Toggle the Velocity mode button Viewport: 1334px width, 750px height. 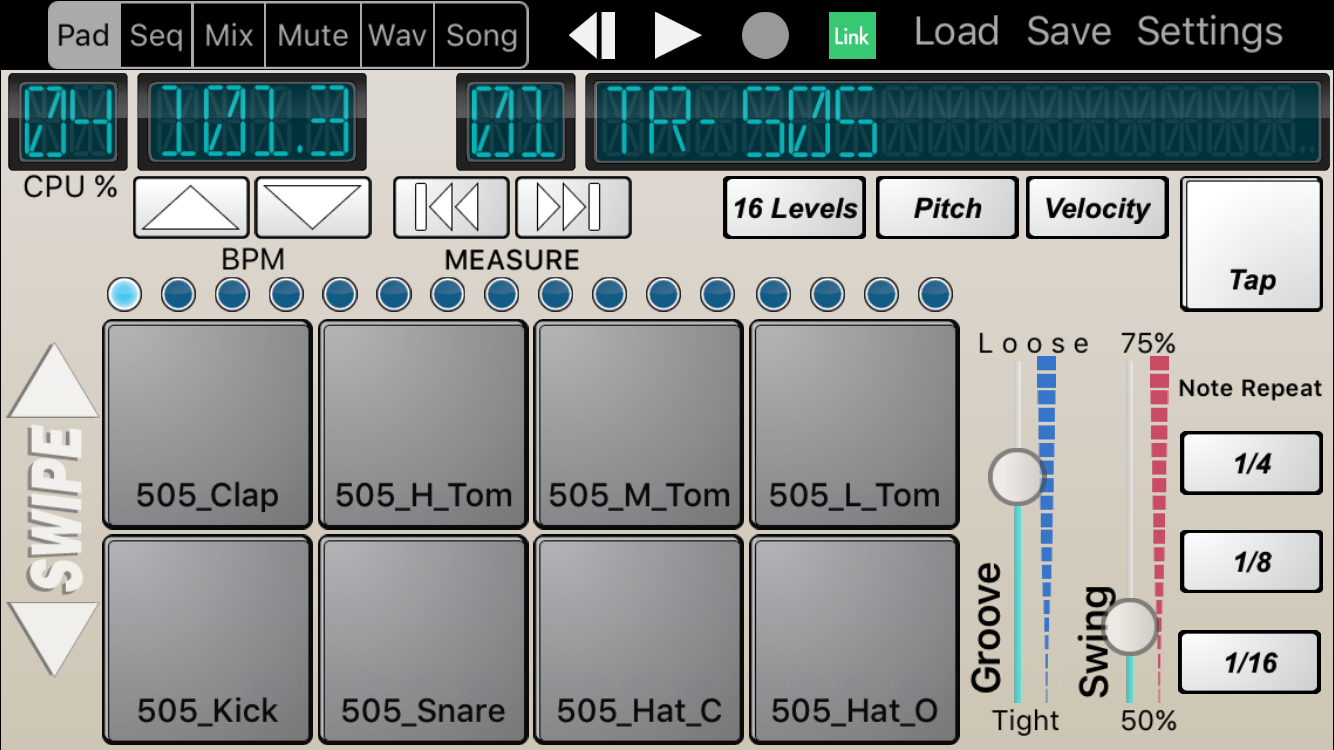[x=1097, y=208]
